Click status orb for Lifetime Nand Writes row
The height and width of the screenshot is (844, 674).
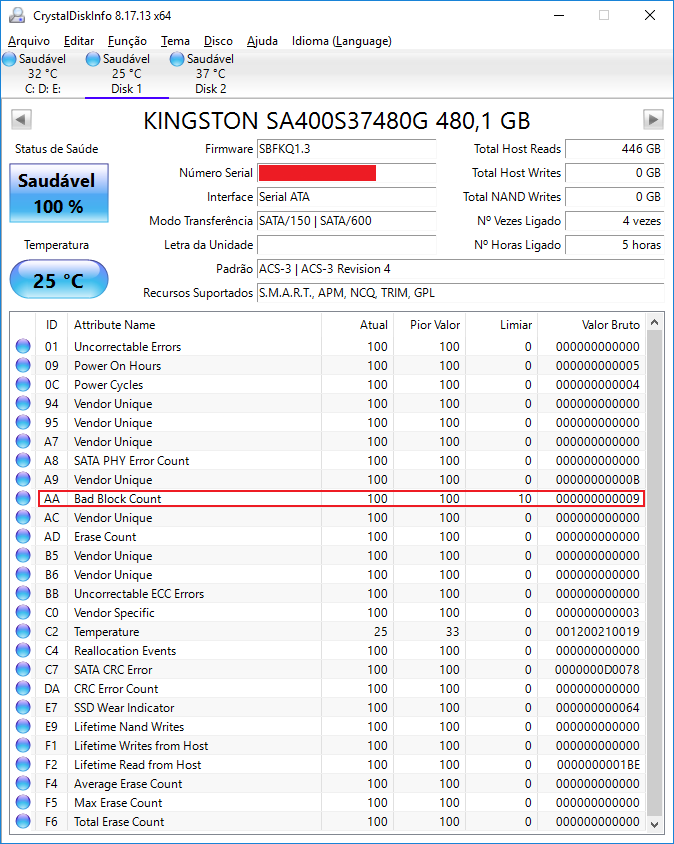coord(23,726)
